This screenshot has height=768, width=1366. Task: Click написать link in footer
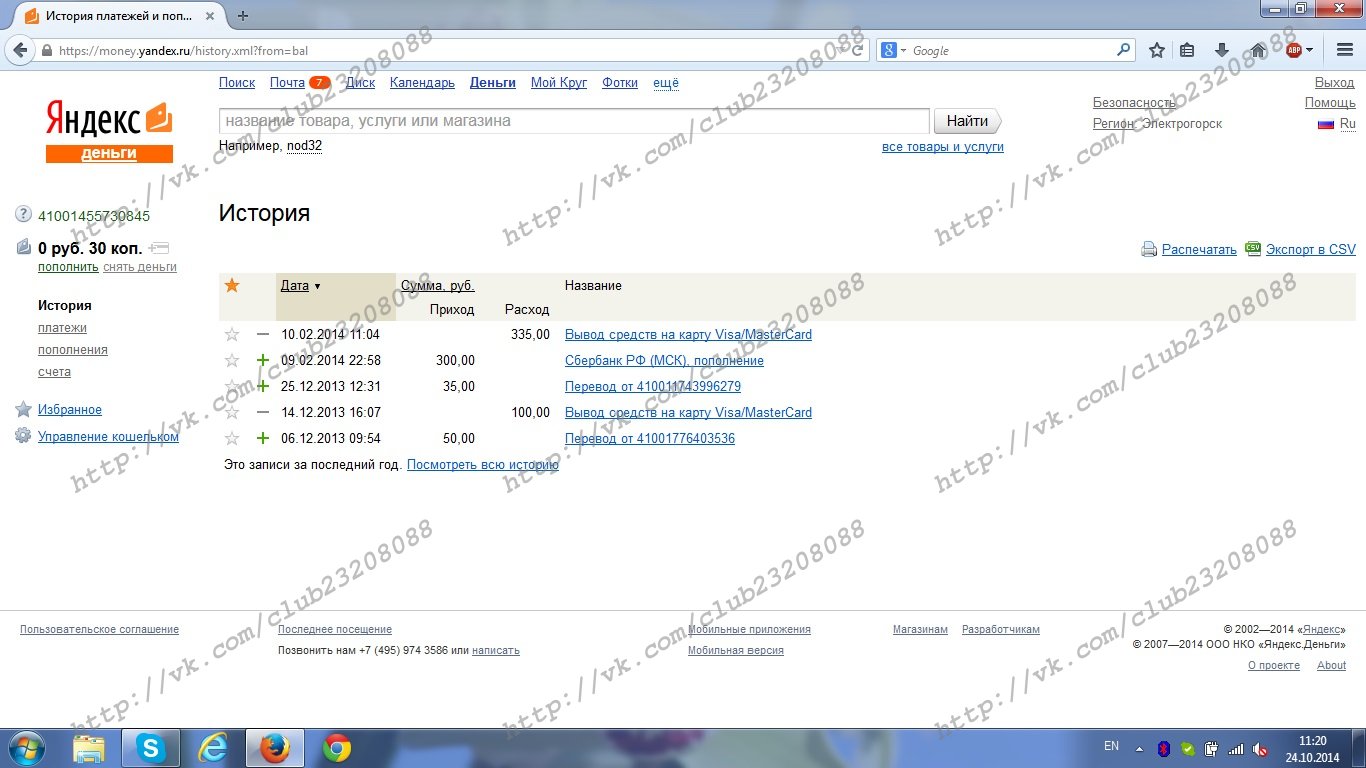tap(496, 650)
